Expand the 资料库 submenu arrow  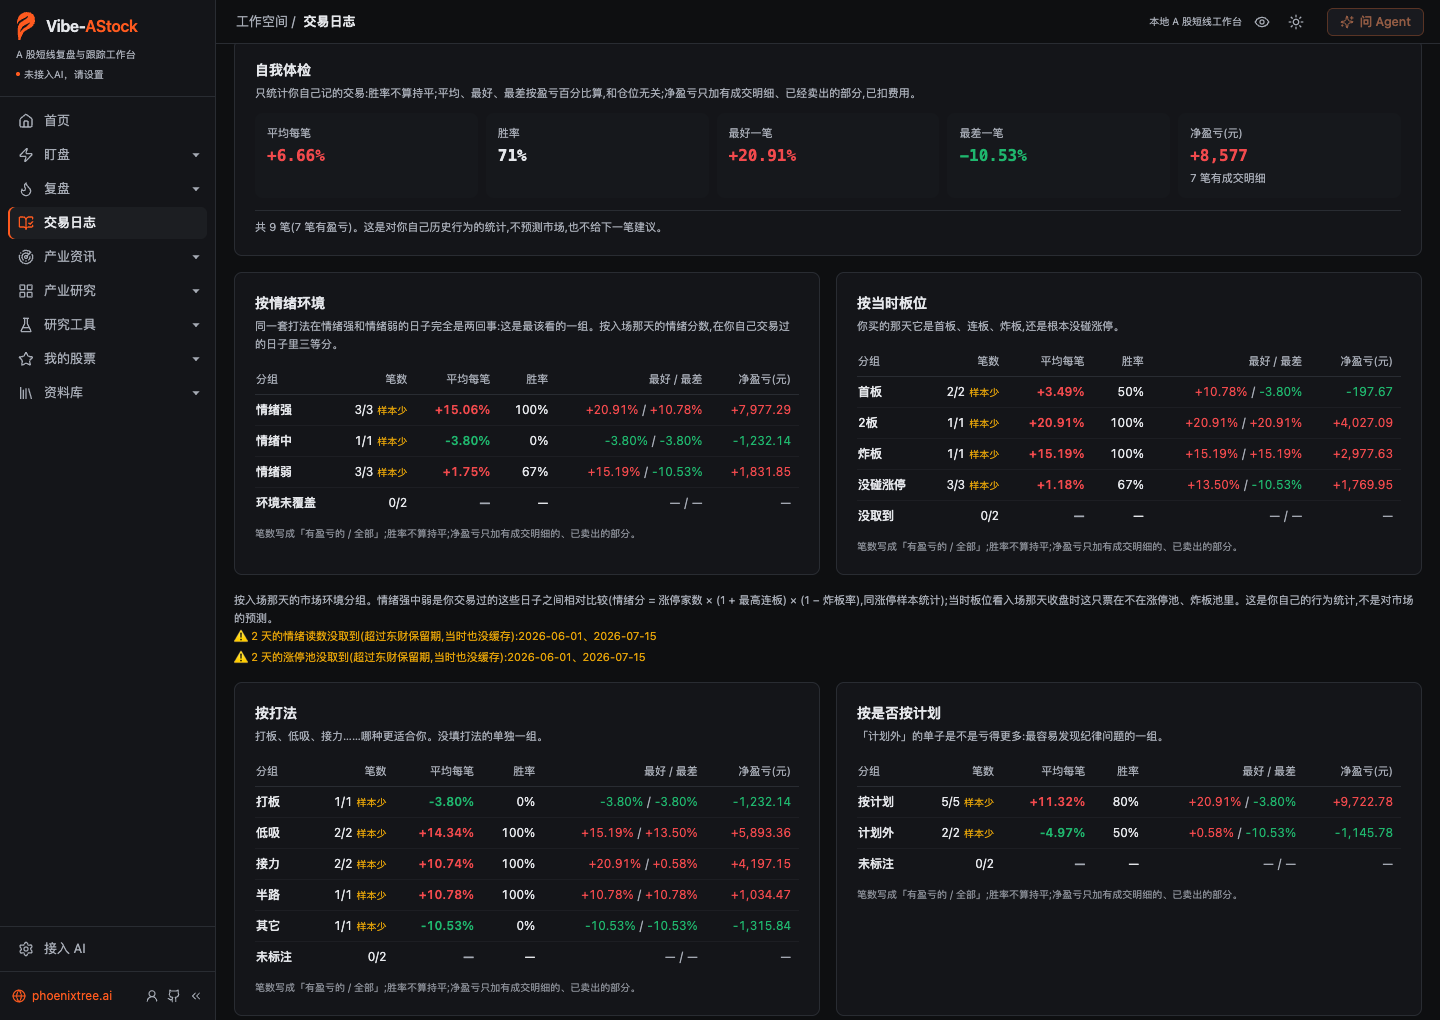tap(196, 393)
